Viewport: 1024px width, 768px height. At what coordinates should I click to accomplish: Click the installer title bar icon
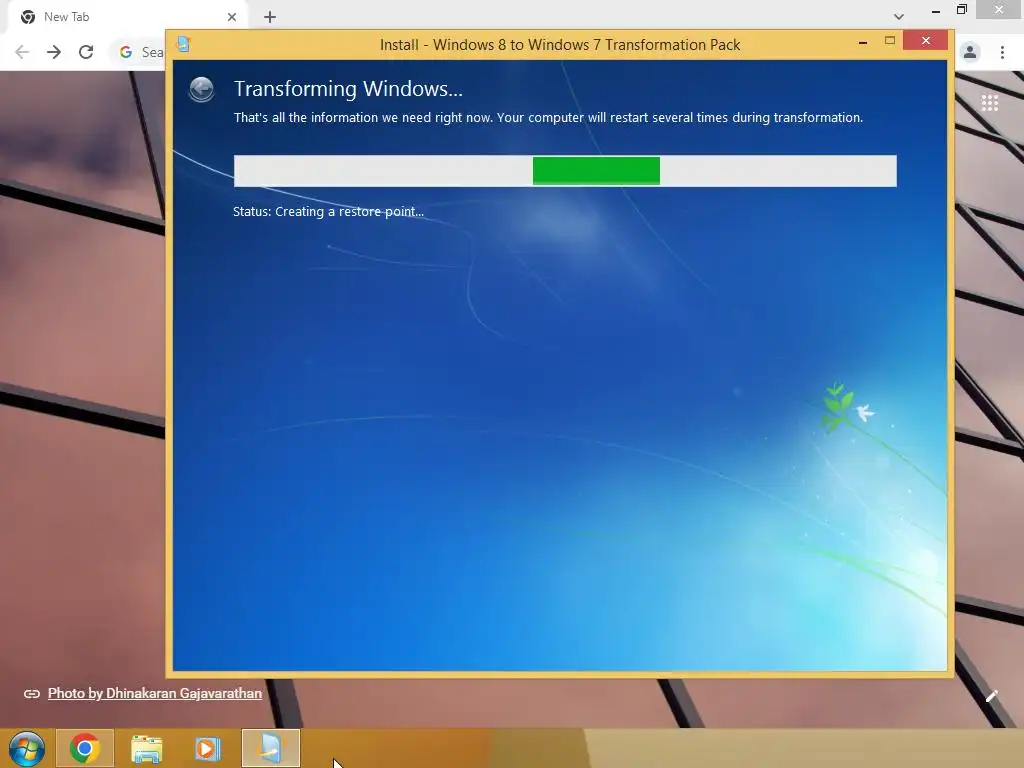(x=184, y=44)
